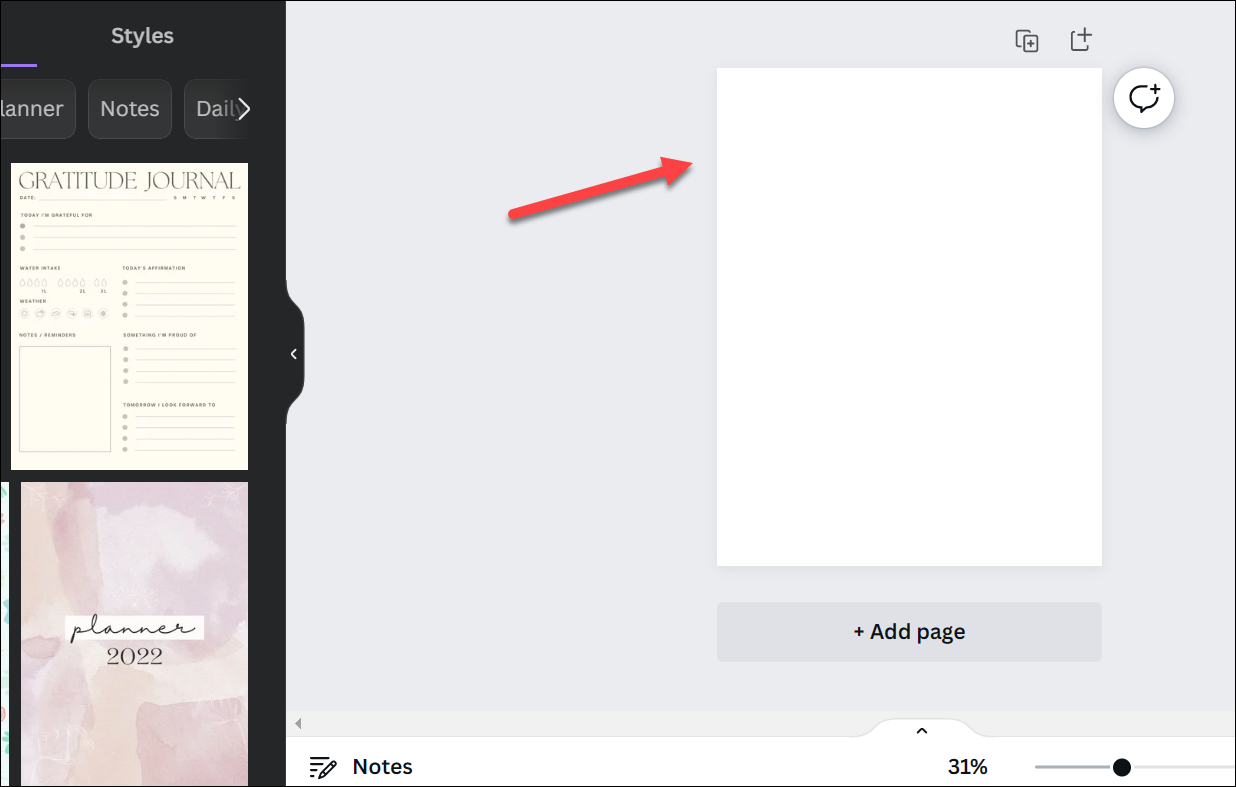Choose the planner 2022 template thumbnail
This screenshot has width=1236, height=787.
[135, 634]
